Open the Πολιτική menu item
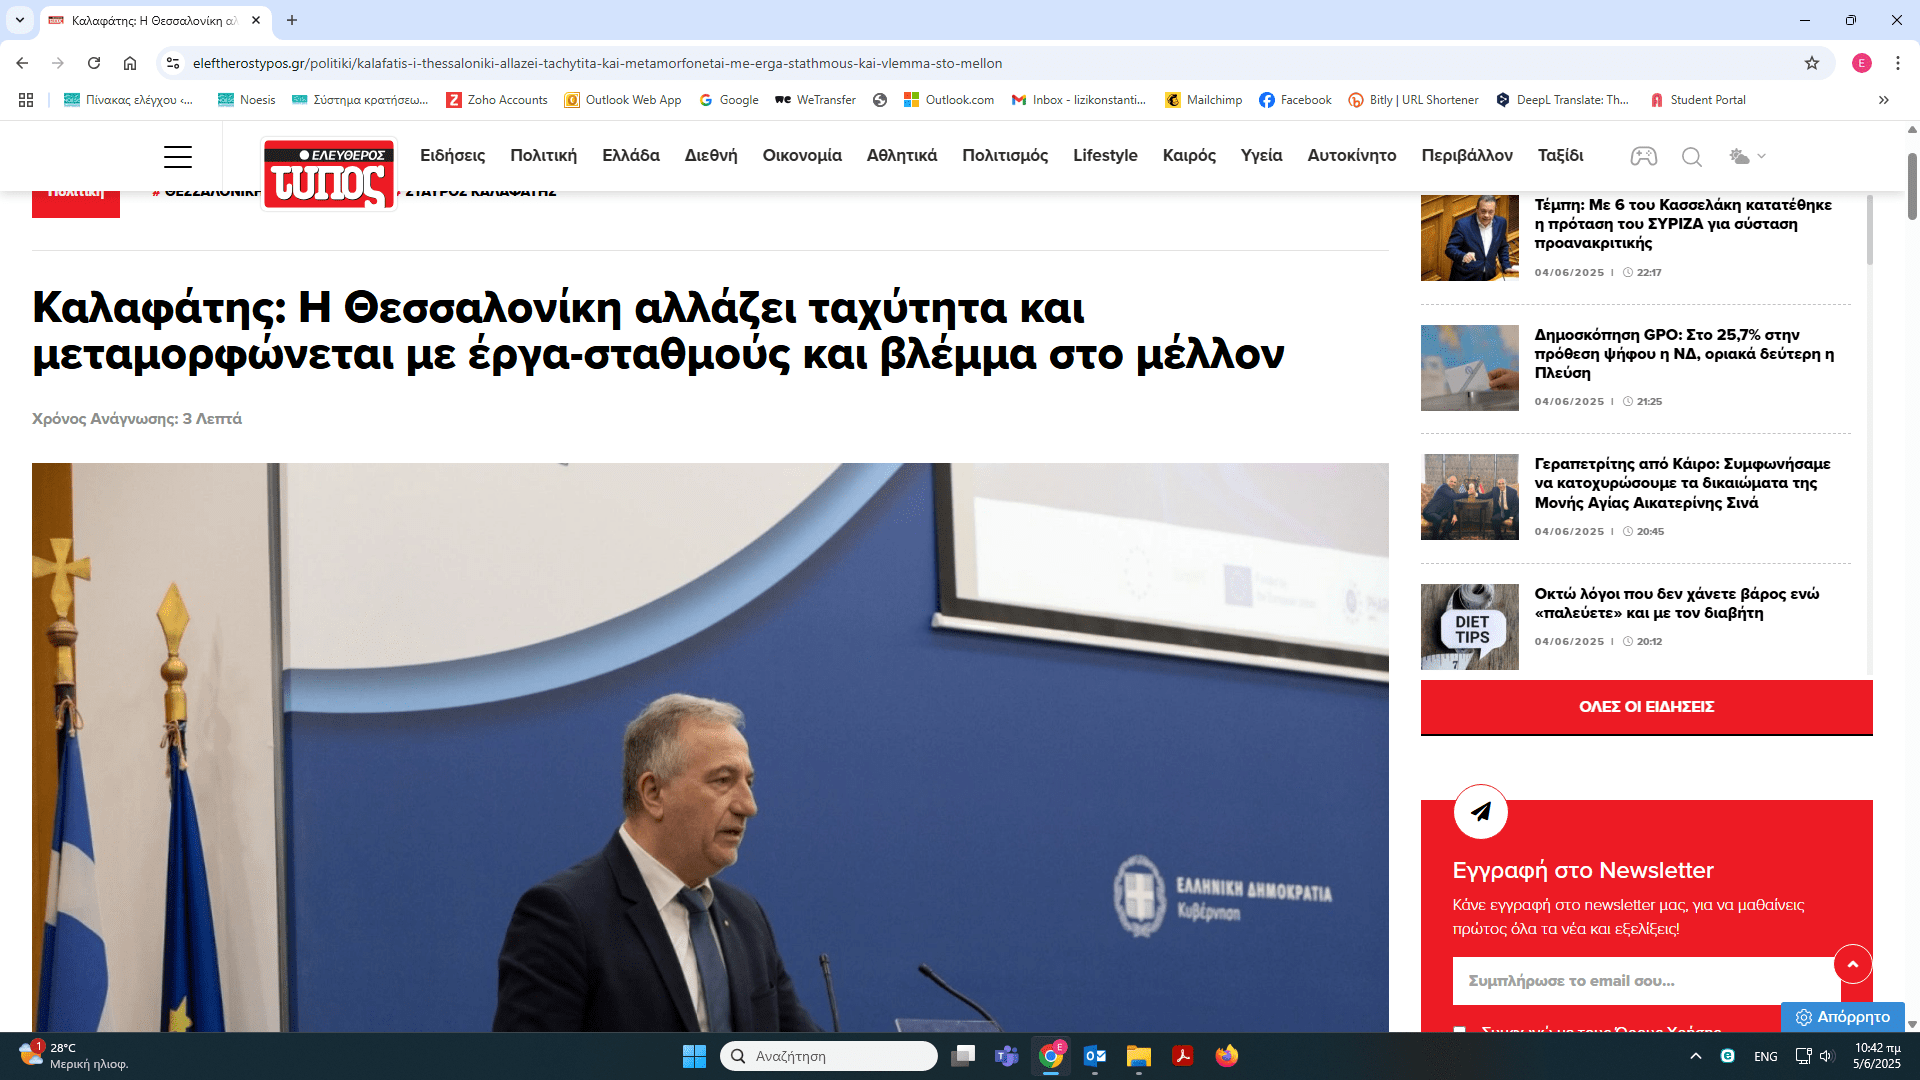1920x1080 pixels. point(543,156)
